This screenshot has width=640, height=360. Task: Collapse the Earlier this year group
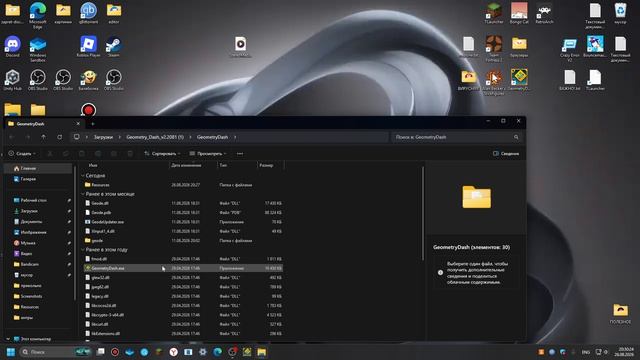pyautogui.click(x=83, y=249)
